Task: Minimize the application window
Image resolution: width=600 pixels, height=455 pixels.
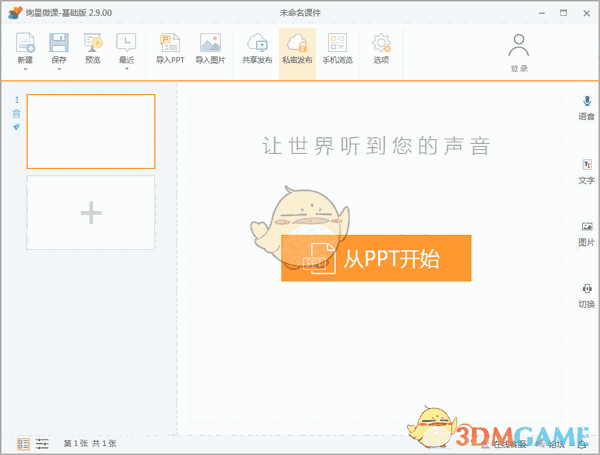Action: 542,13
